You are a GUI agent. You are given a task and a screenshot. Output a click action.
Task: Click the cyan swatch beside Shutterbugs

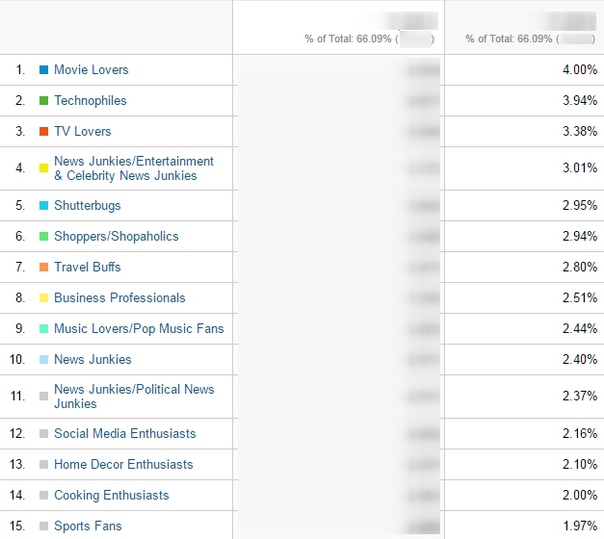click(43, 206)
